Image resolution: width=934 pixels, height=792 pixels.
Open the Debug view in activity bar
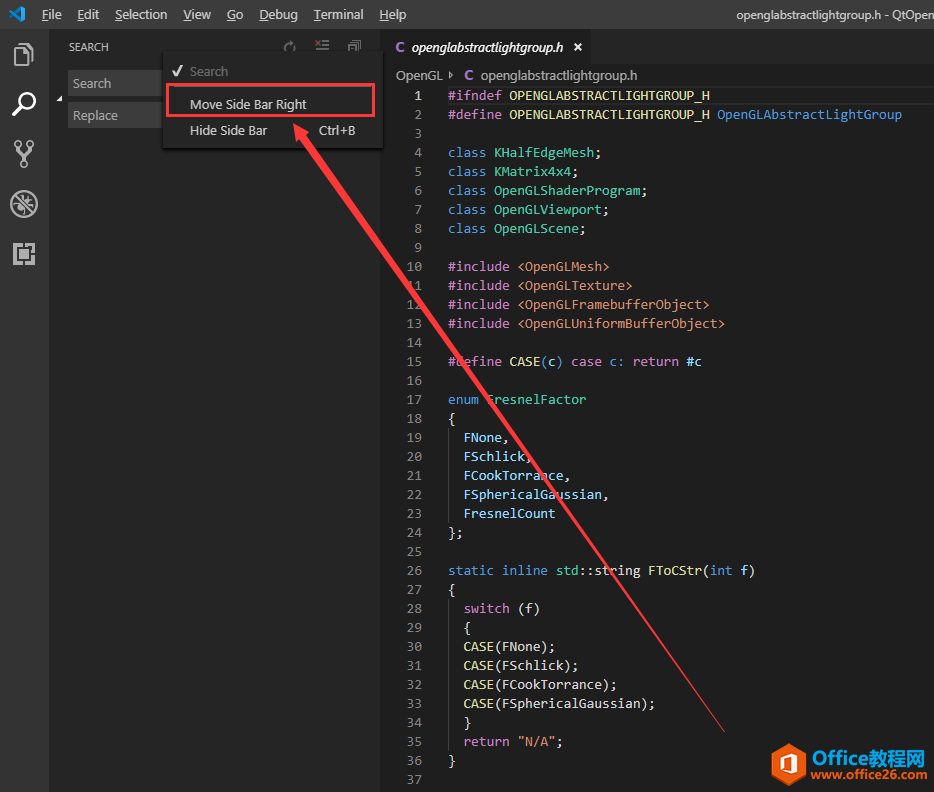coord(24,204)
